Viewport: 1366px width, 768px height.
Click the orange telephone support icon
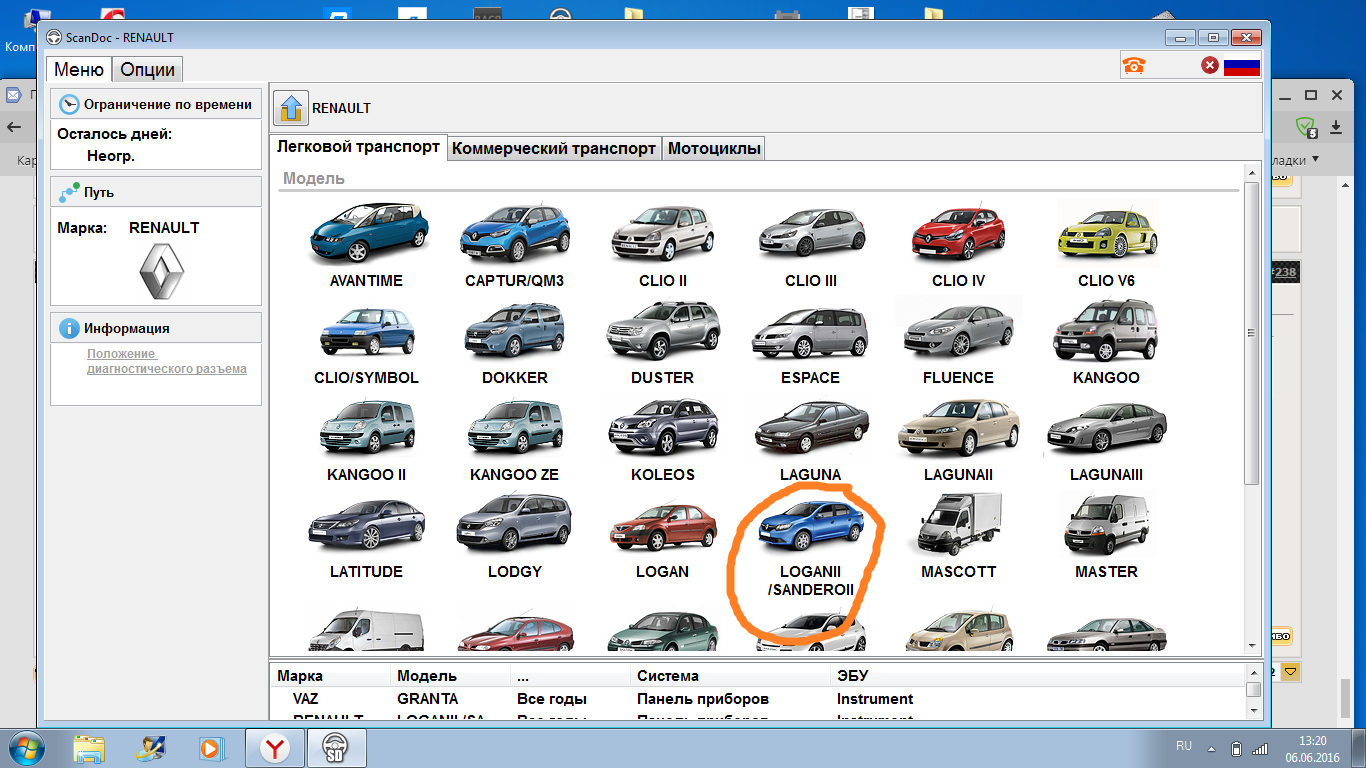coord(1133,66)
